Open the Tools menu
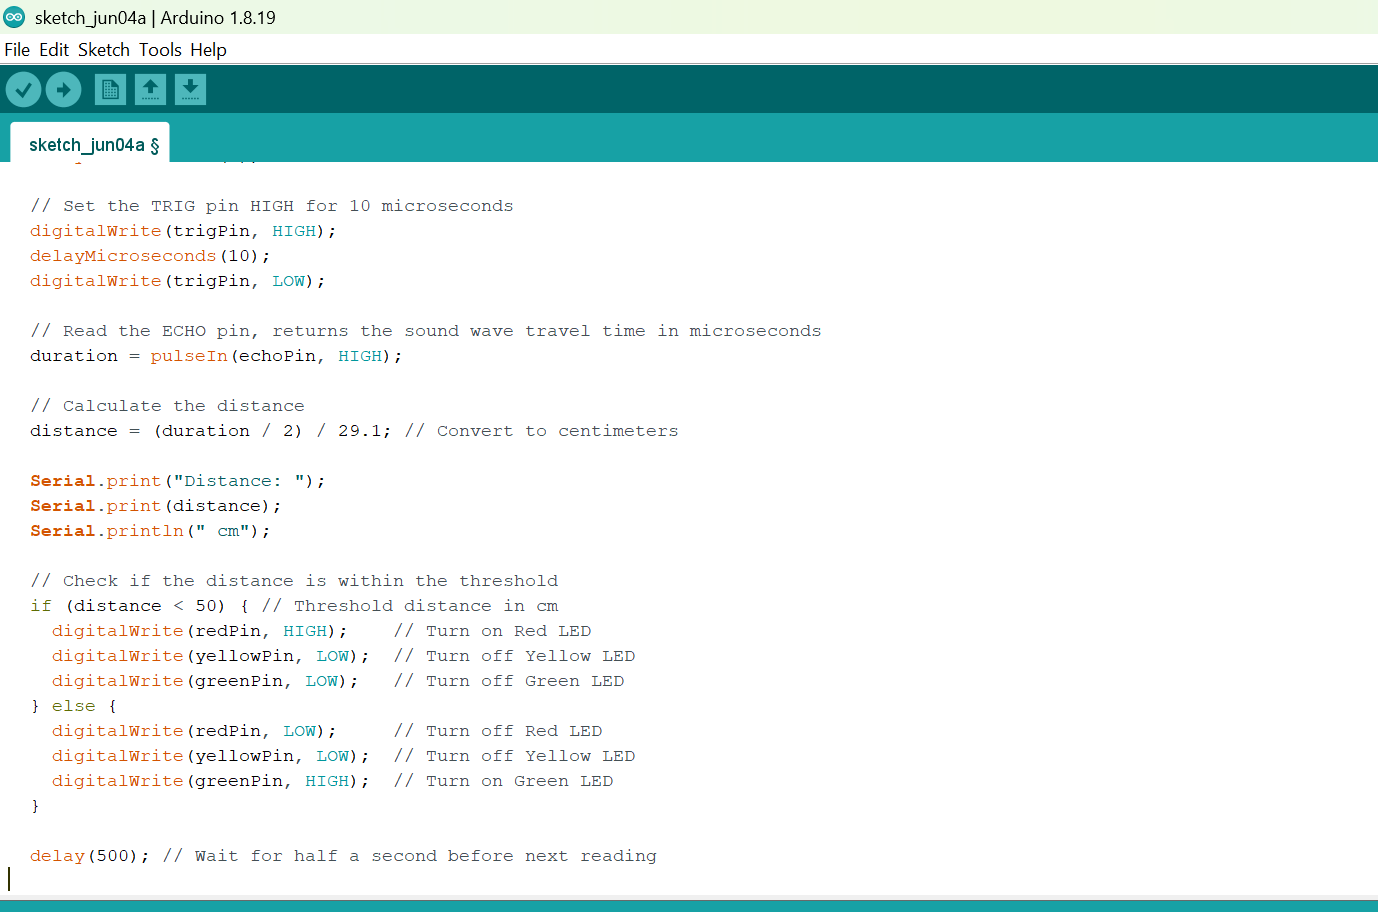The width and height of the screenshot is (1378, 912). 160,50
